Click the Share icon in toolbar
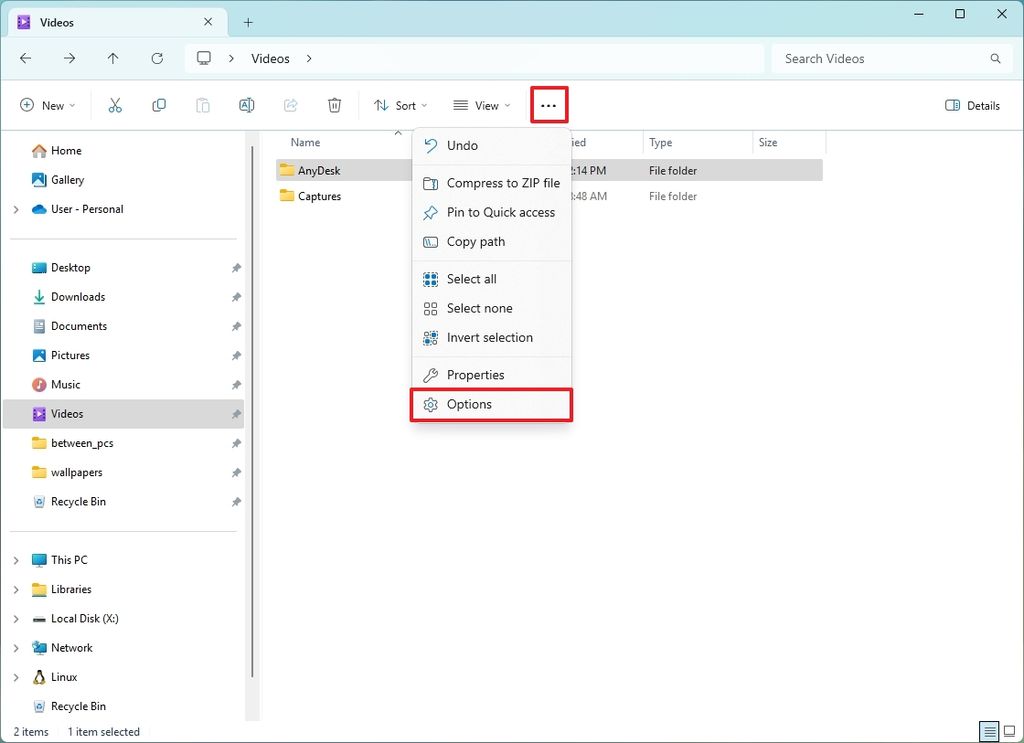This screenshot has width=1024, height=743. tap(291, 105)
